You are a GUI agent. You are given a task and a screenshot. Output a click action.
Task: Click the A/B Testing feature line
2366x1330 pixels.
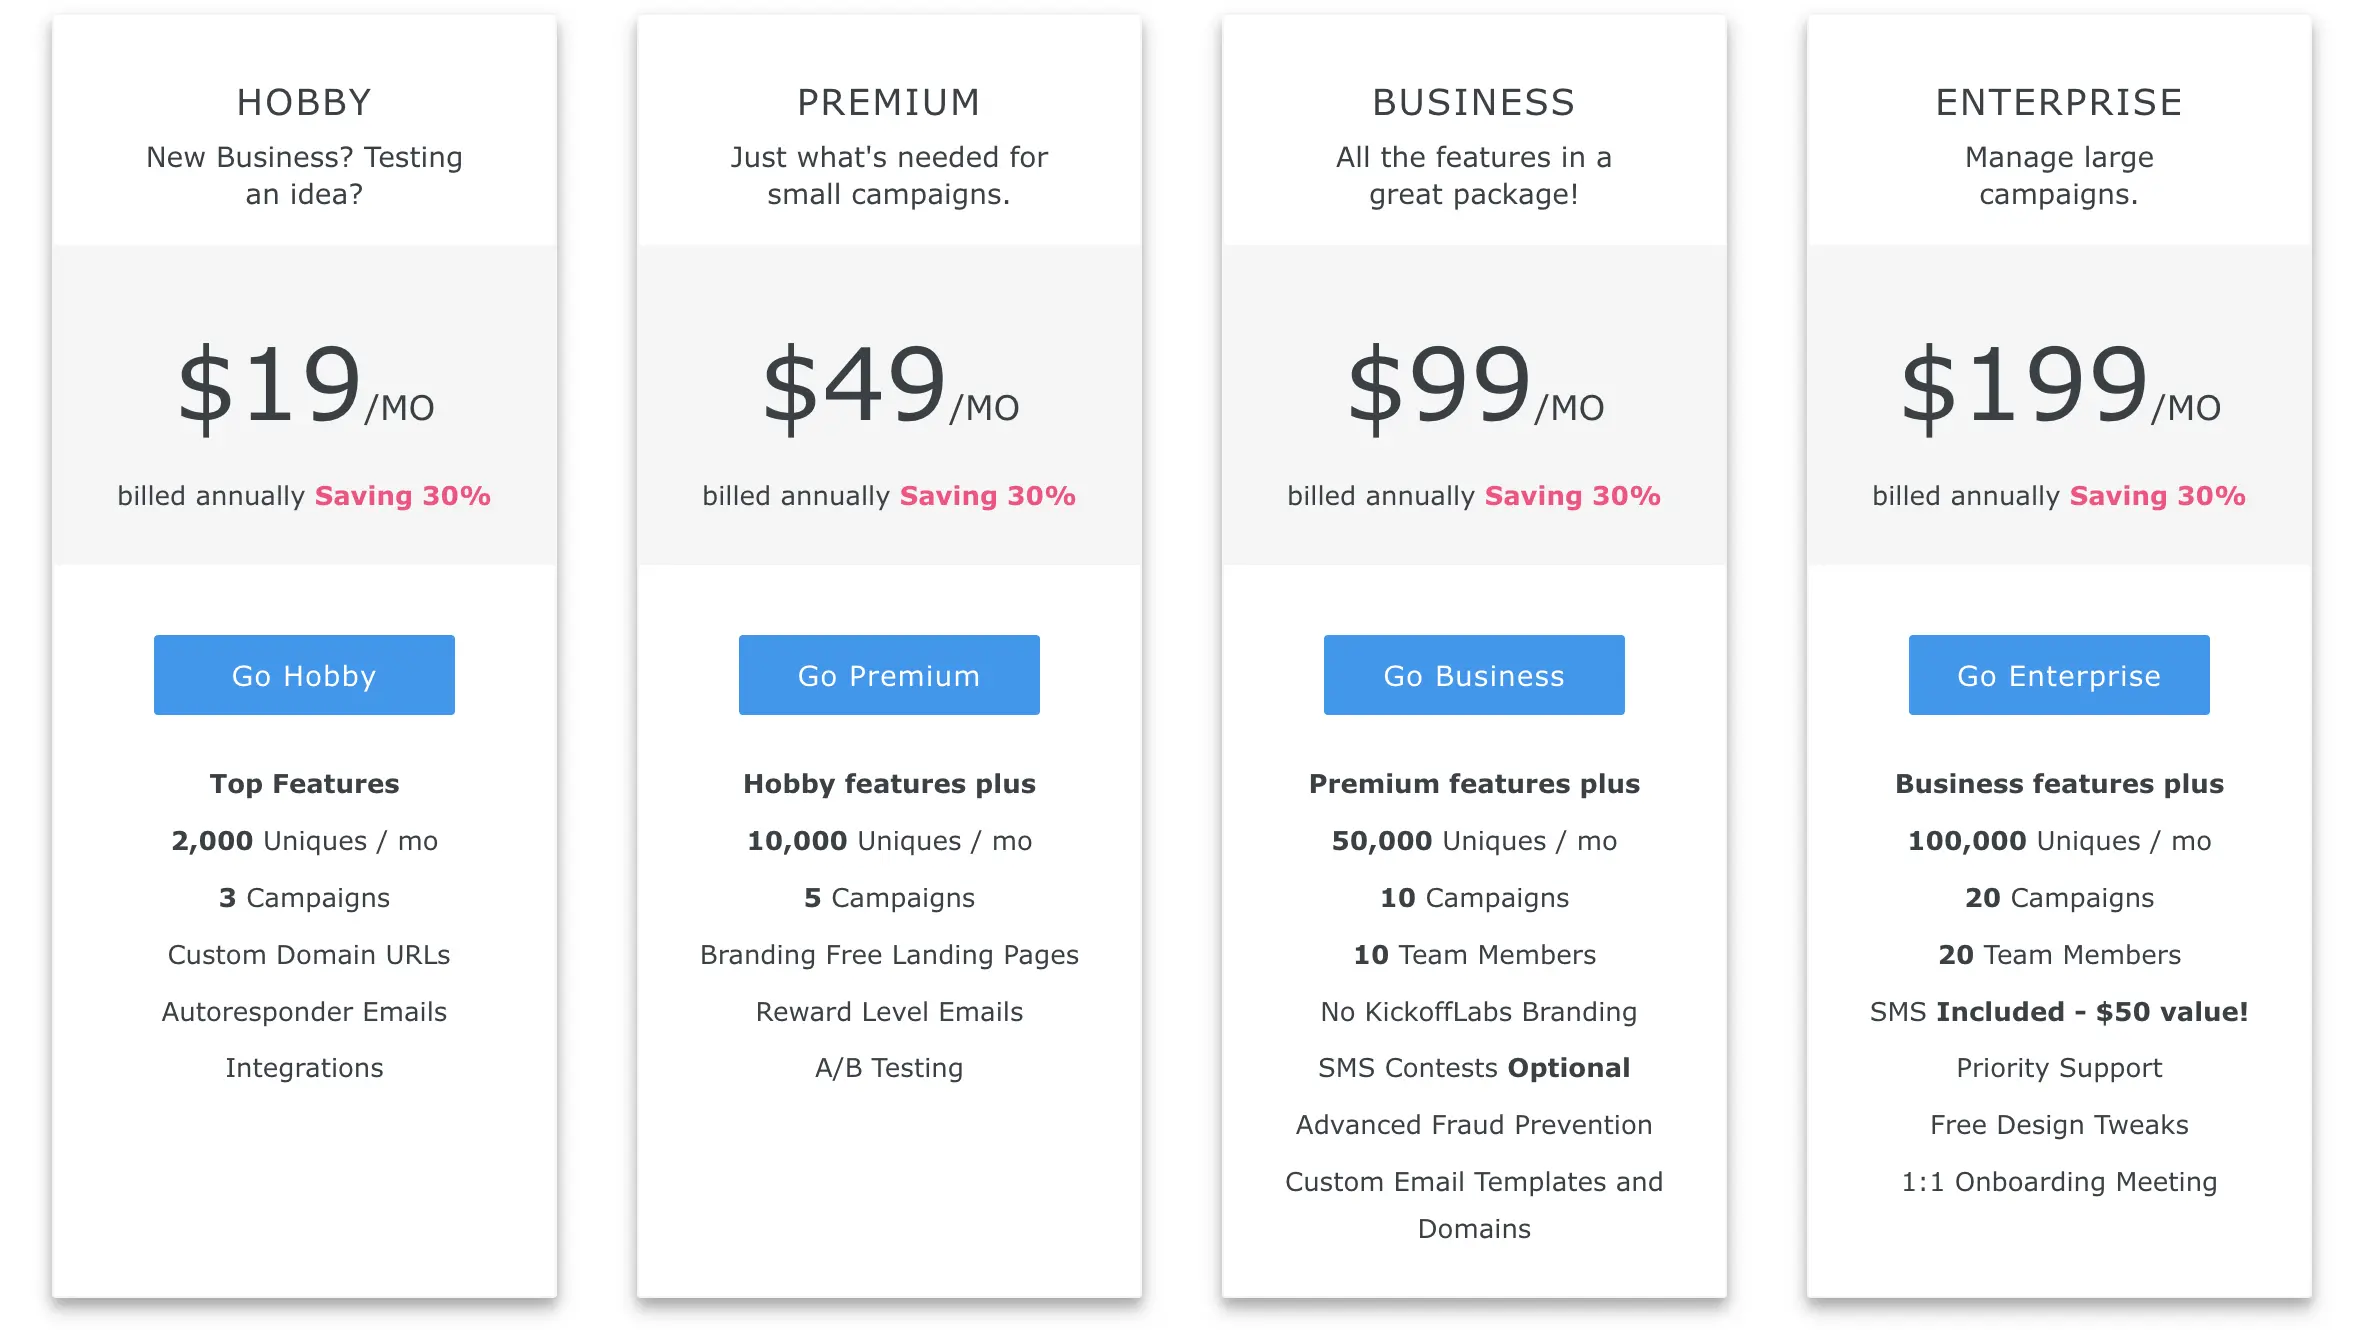(889, 1068)
